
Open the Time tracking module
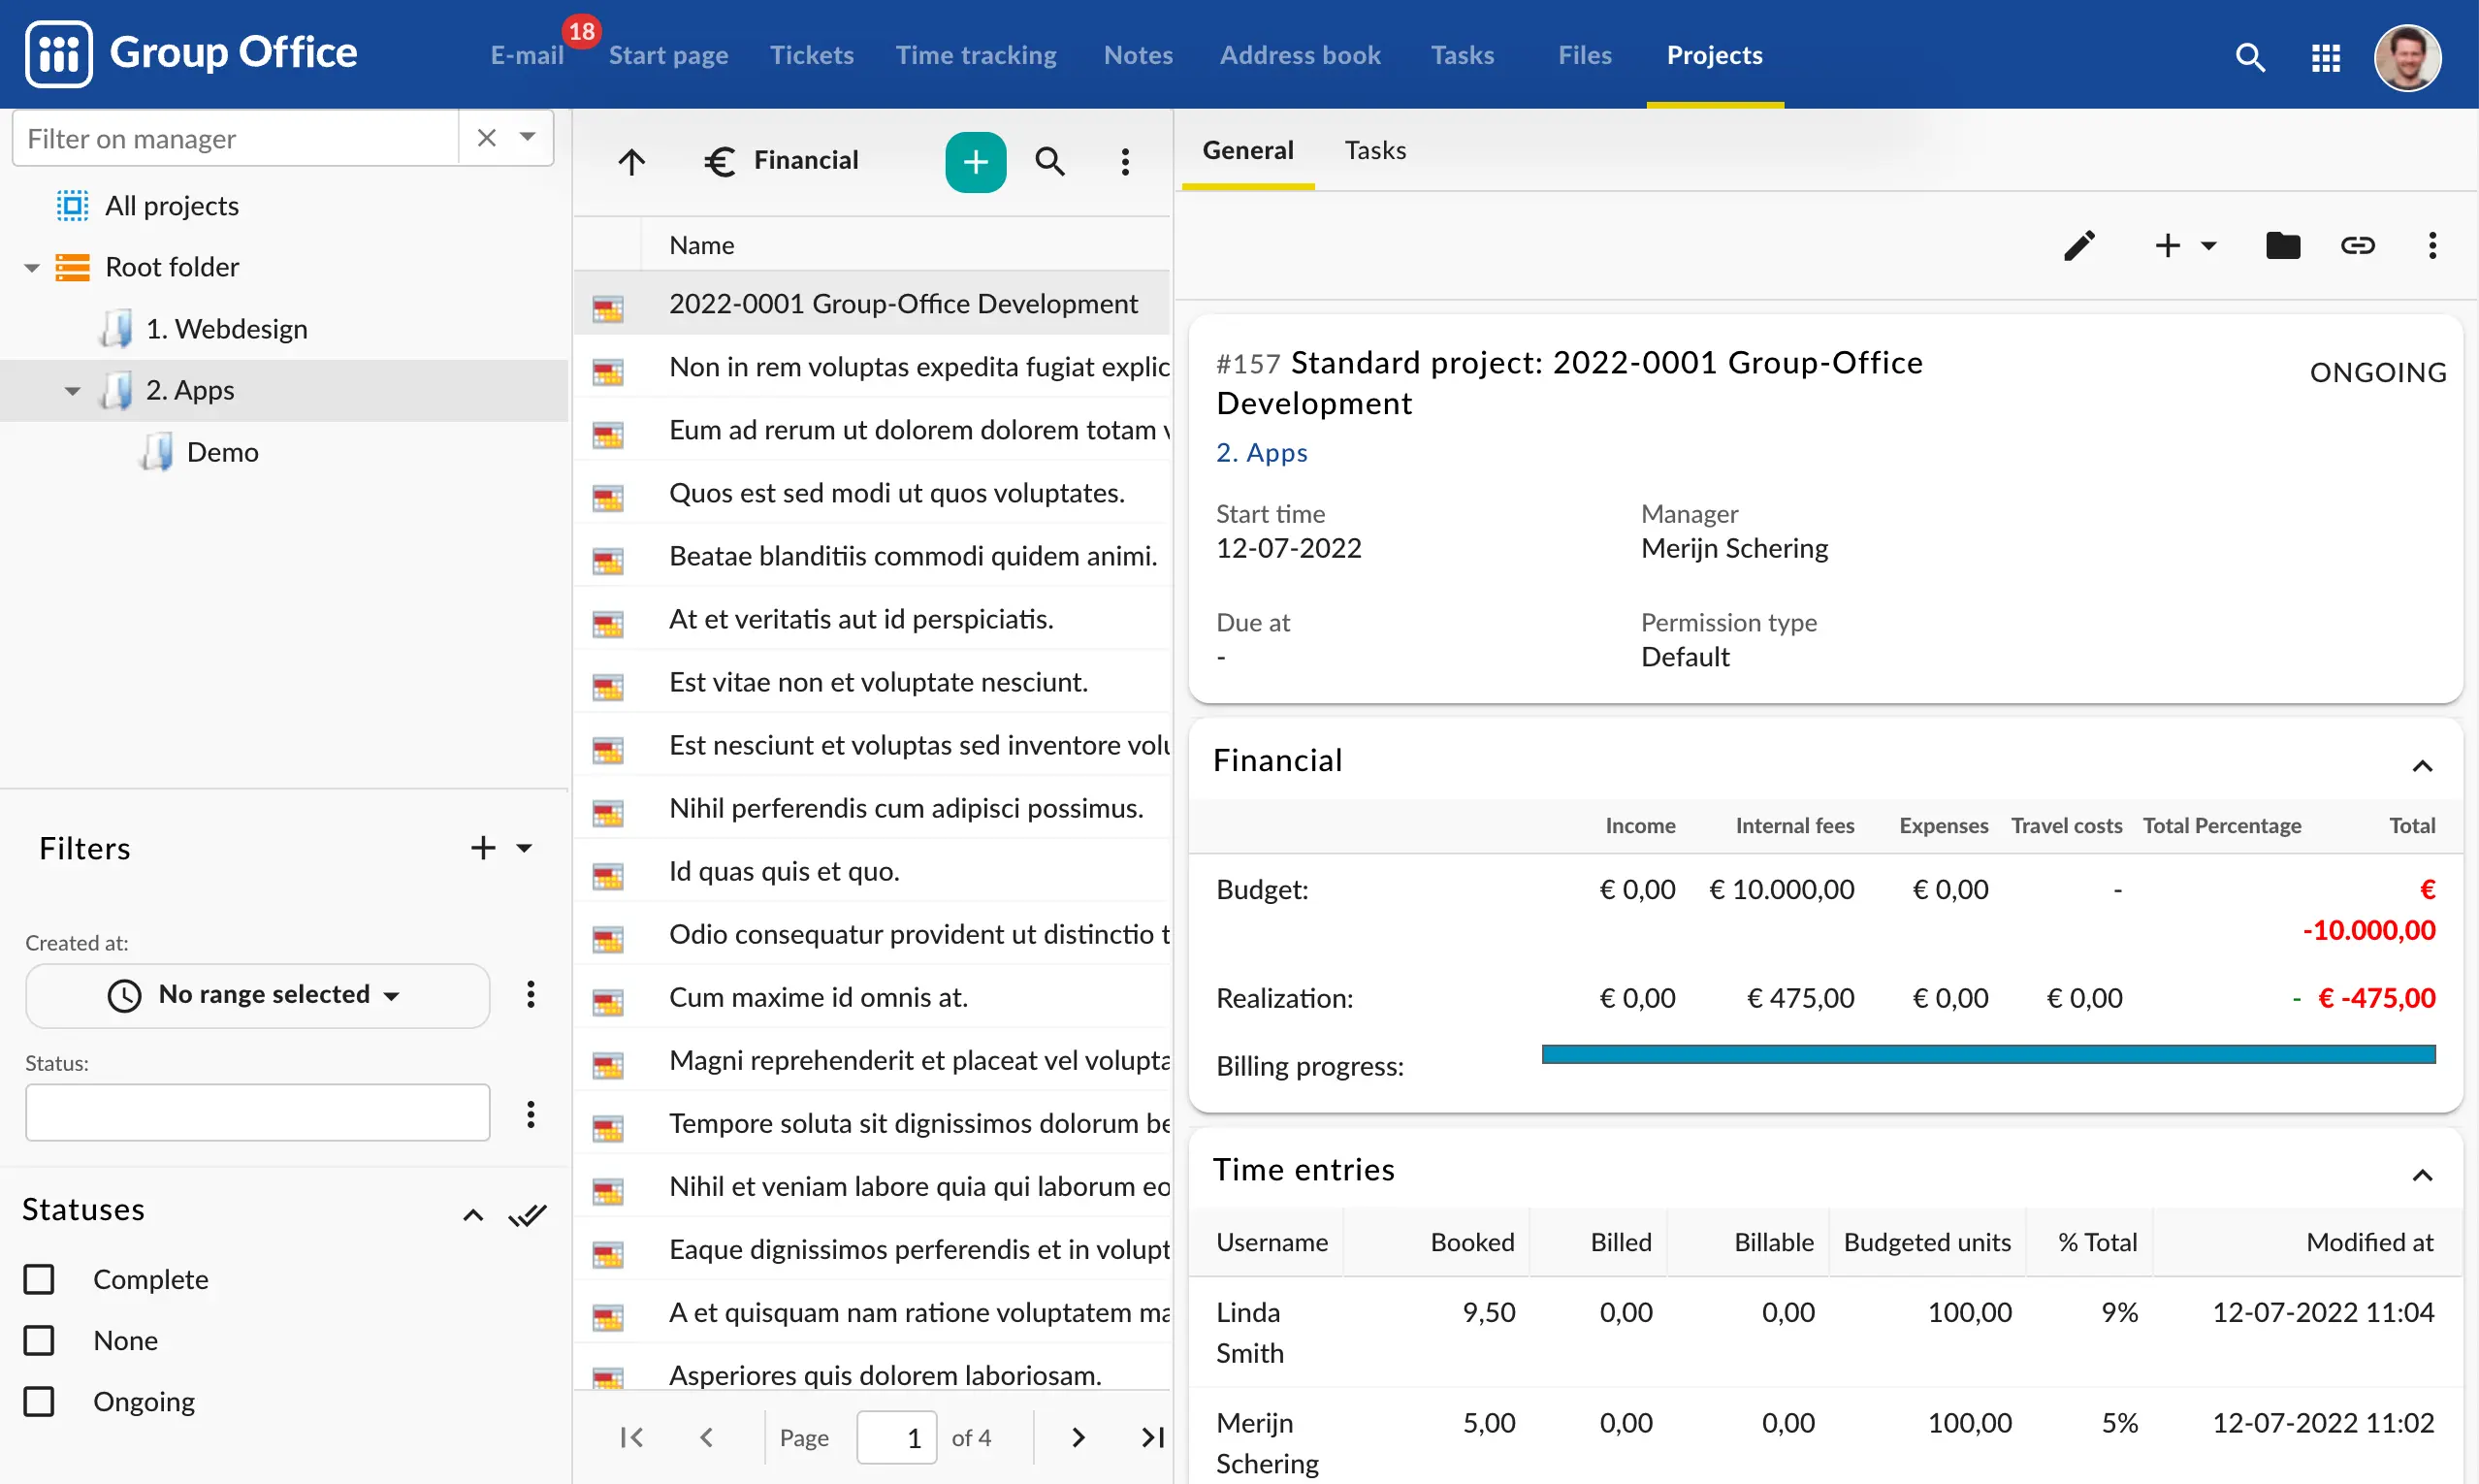(975, 55)
